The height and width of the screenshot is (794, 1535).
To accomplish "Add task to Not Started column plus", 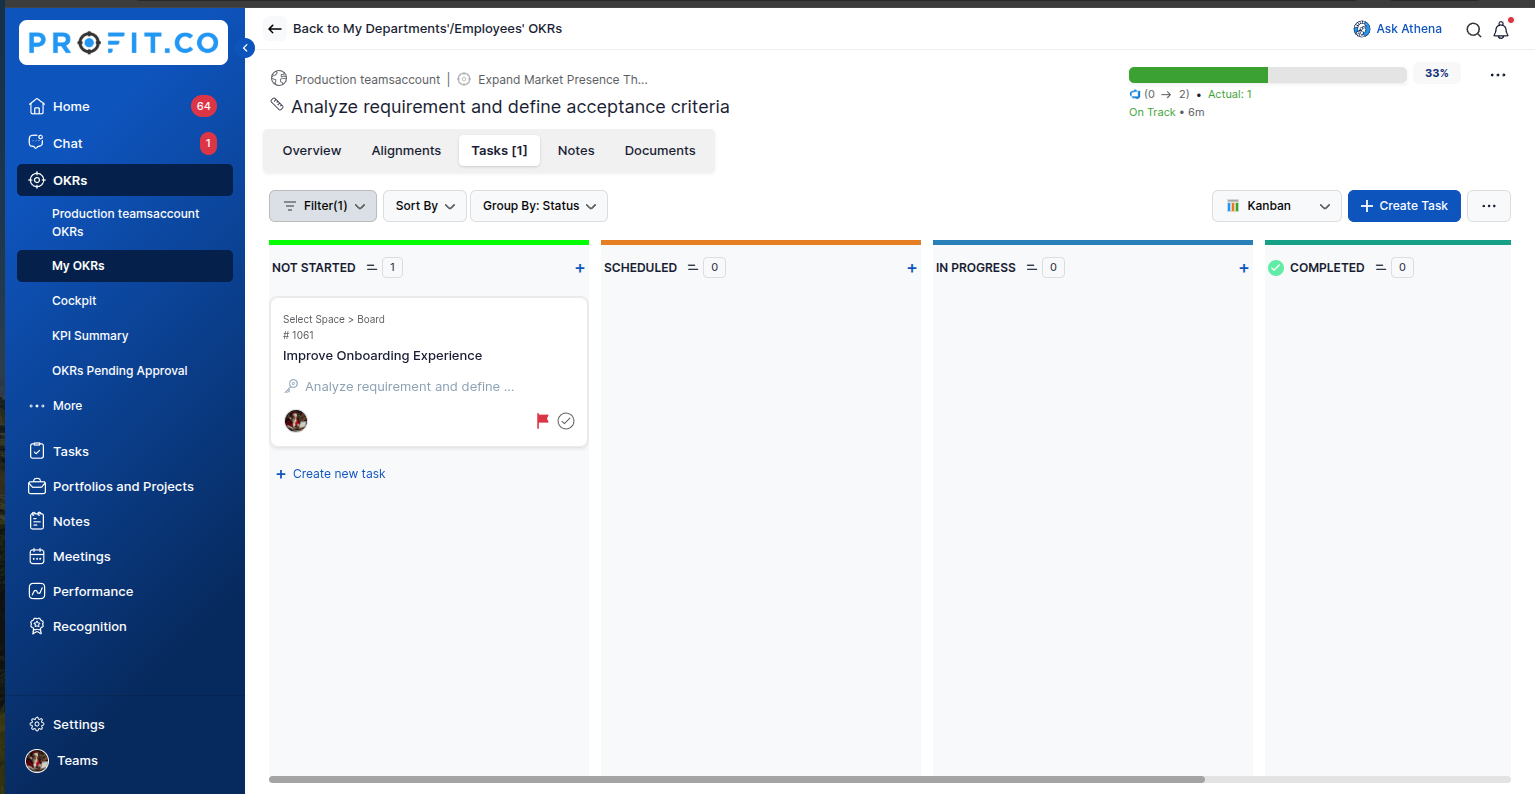I will coord(580,268).
